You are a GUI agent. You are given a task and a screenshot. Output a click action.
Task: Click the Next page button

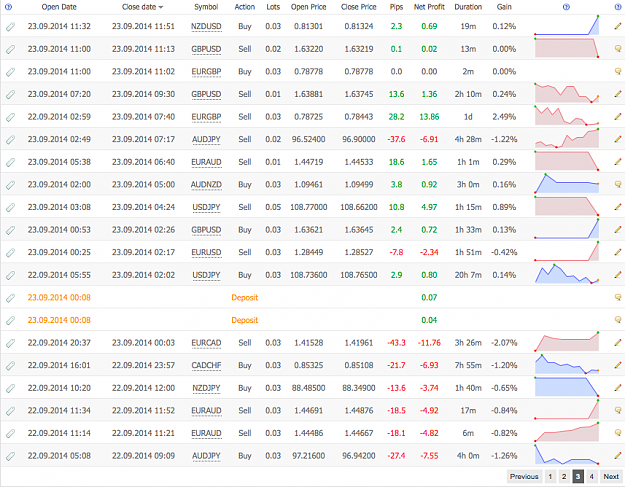click(x=611, y=476)
